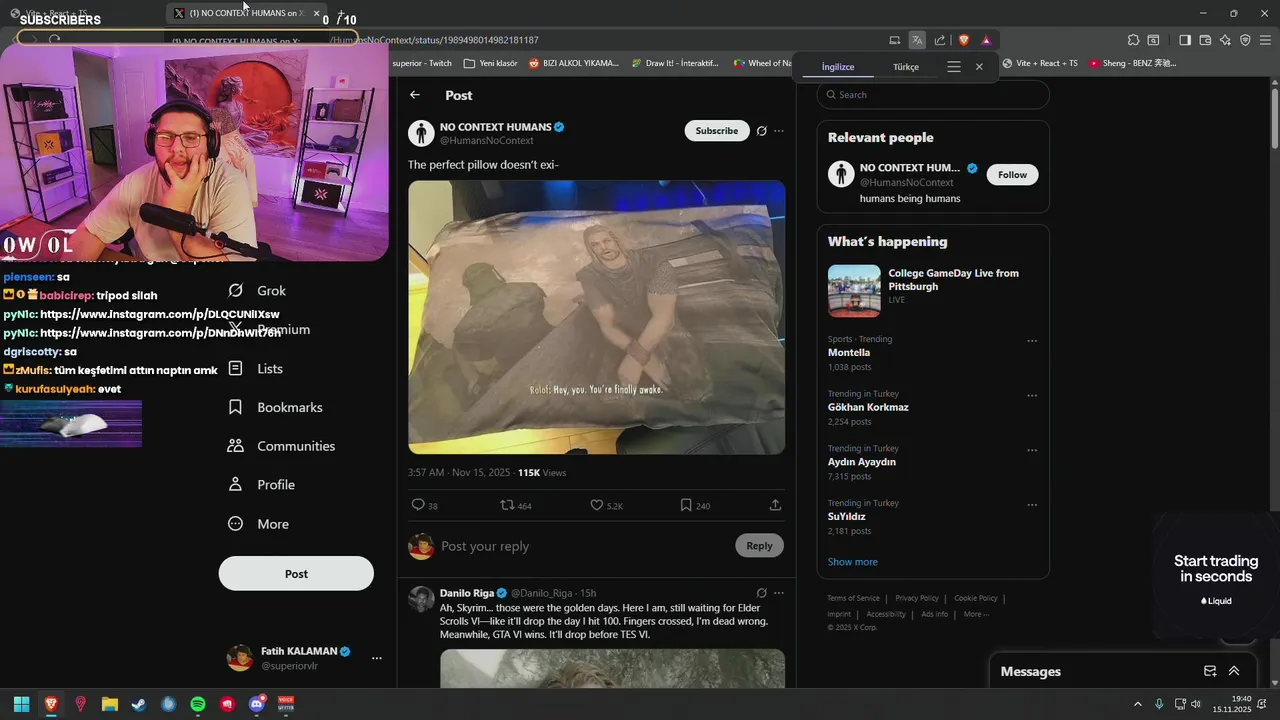Click the Show more link under trends

point(853,562)
